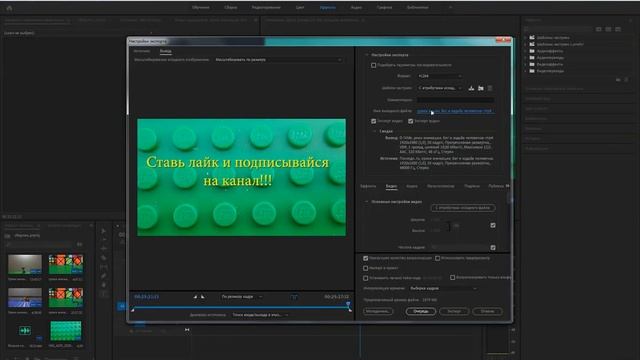The image size is (640, 360).
Task: Select the green Lego clip thumbnail in project
Action: (66, 331)
